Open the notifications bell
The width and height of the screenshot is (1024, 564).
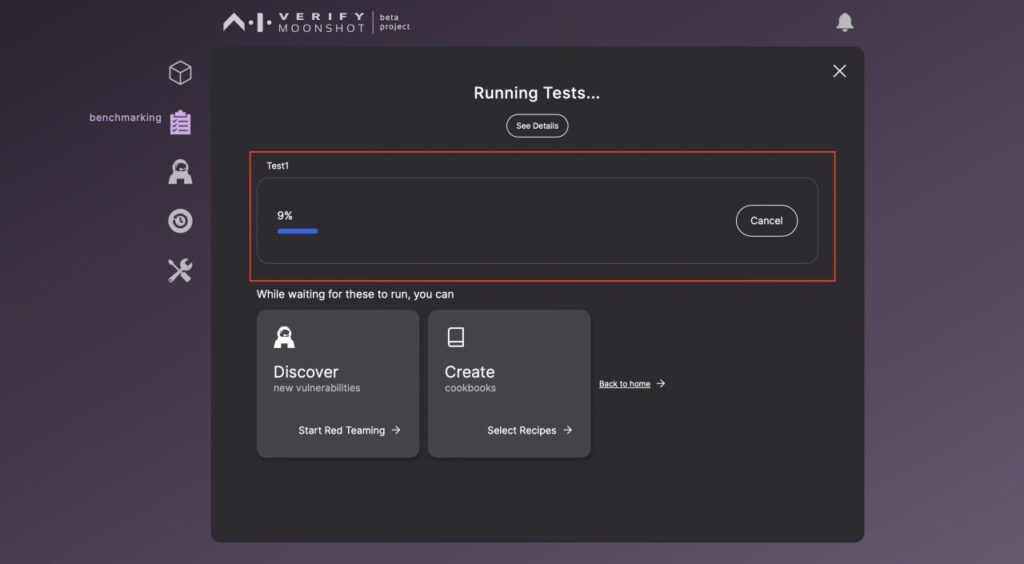(845, 22)
